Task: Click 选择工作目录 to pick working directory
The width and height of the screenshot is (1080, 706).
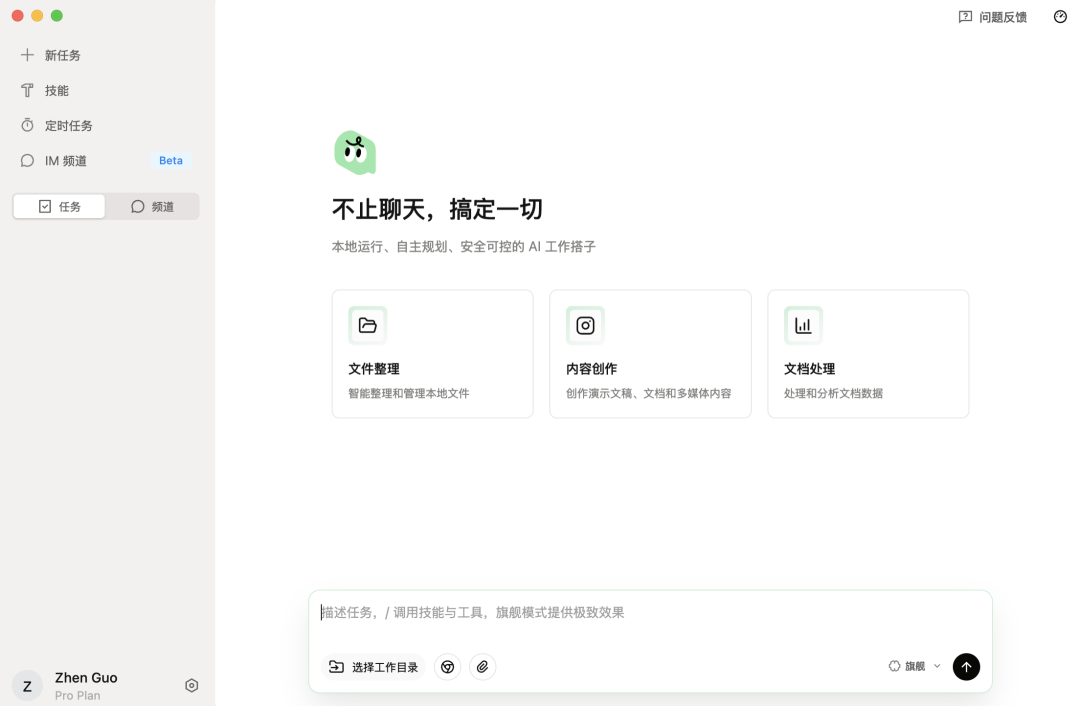Action: point(373,666)
